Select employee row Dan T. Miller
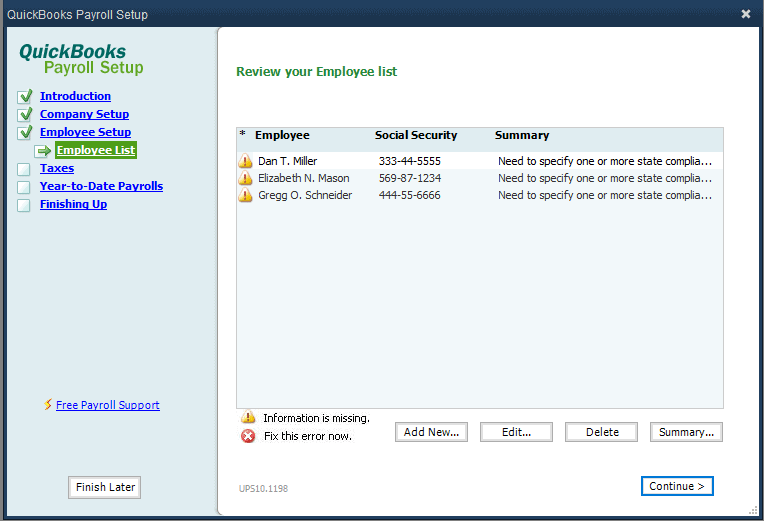This screenshot has width=764, height=521. point(480,161)
